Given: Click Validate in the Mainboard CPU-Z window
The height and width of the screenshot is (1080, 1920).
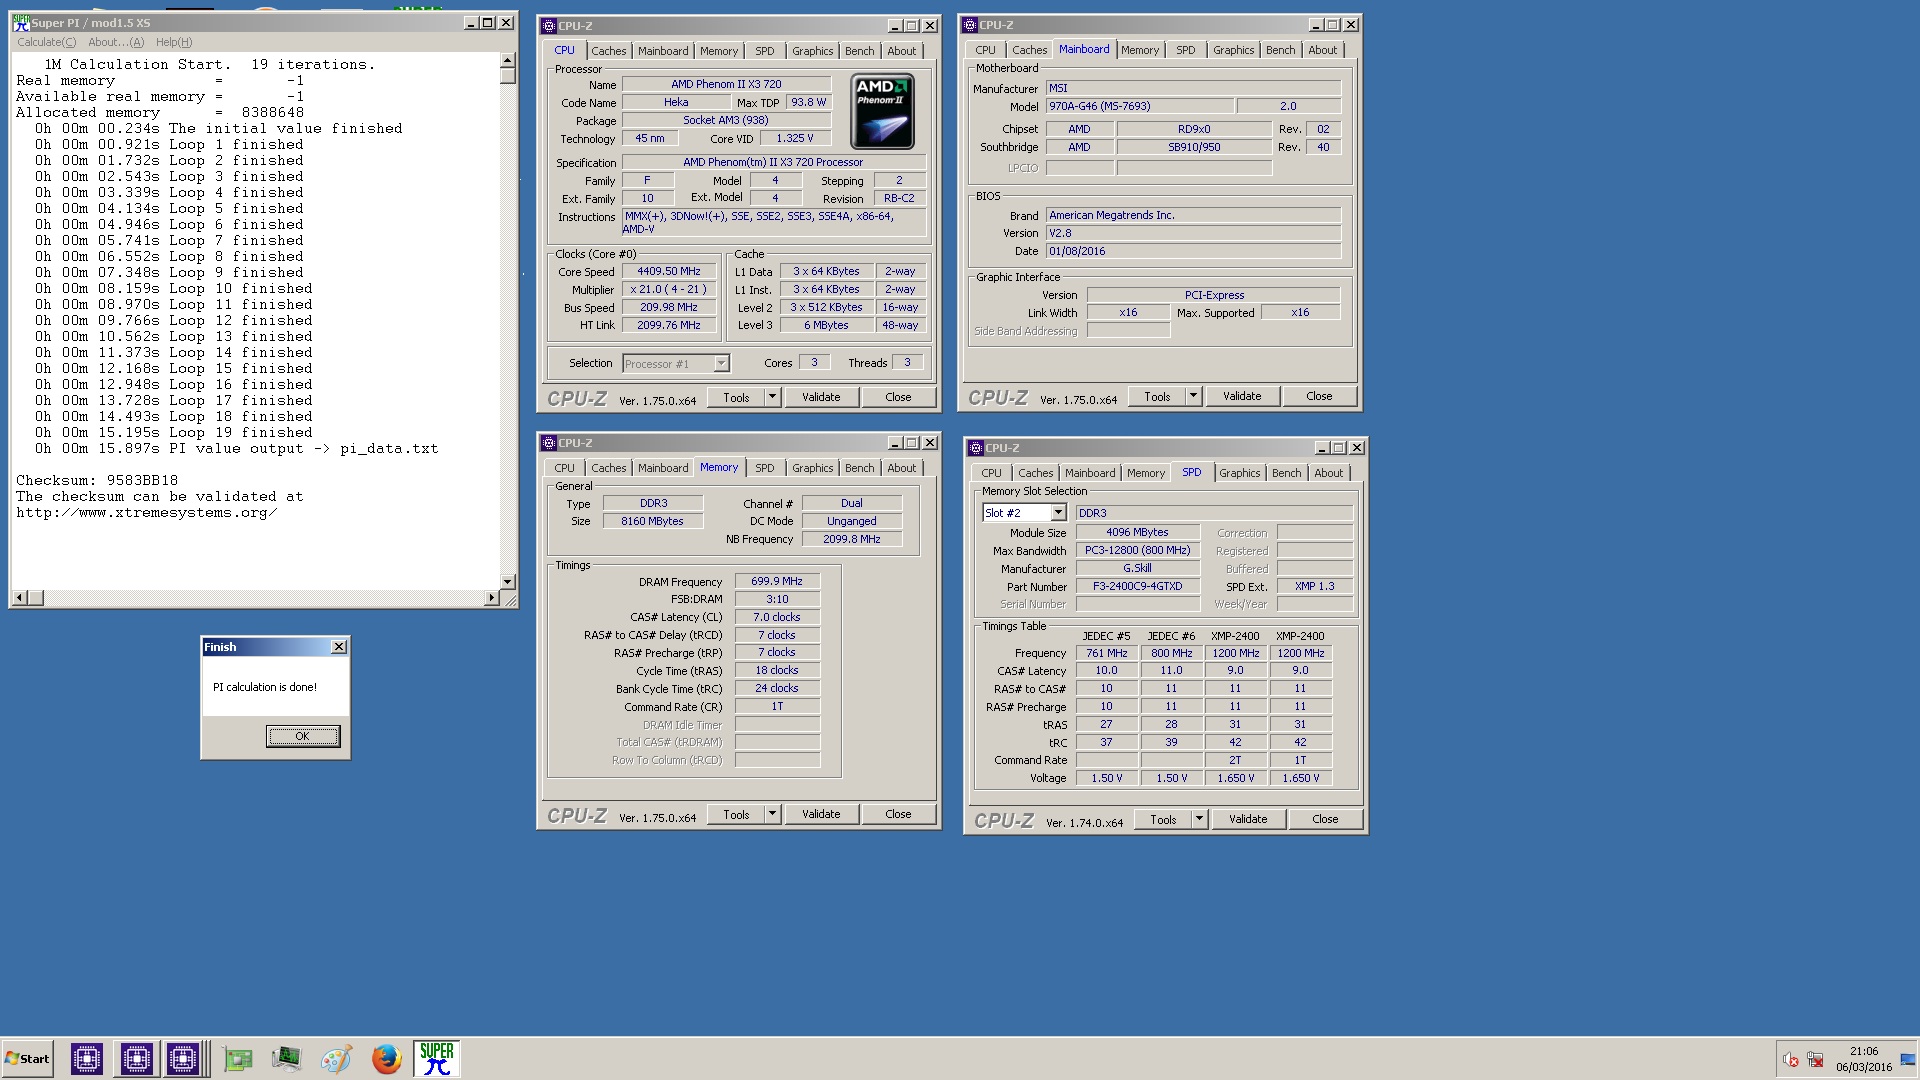Looking at the screenshot, I should (x=1242, y=397).
